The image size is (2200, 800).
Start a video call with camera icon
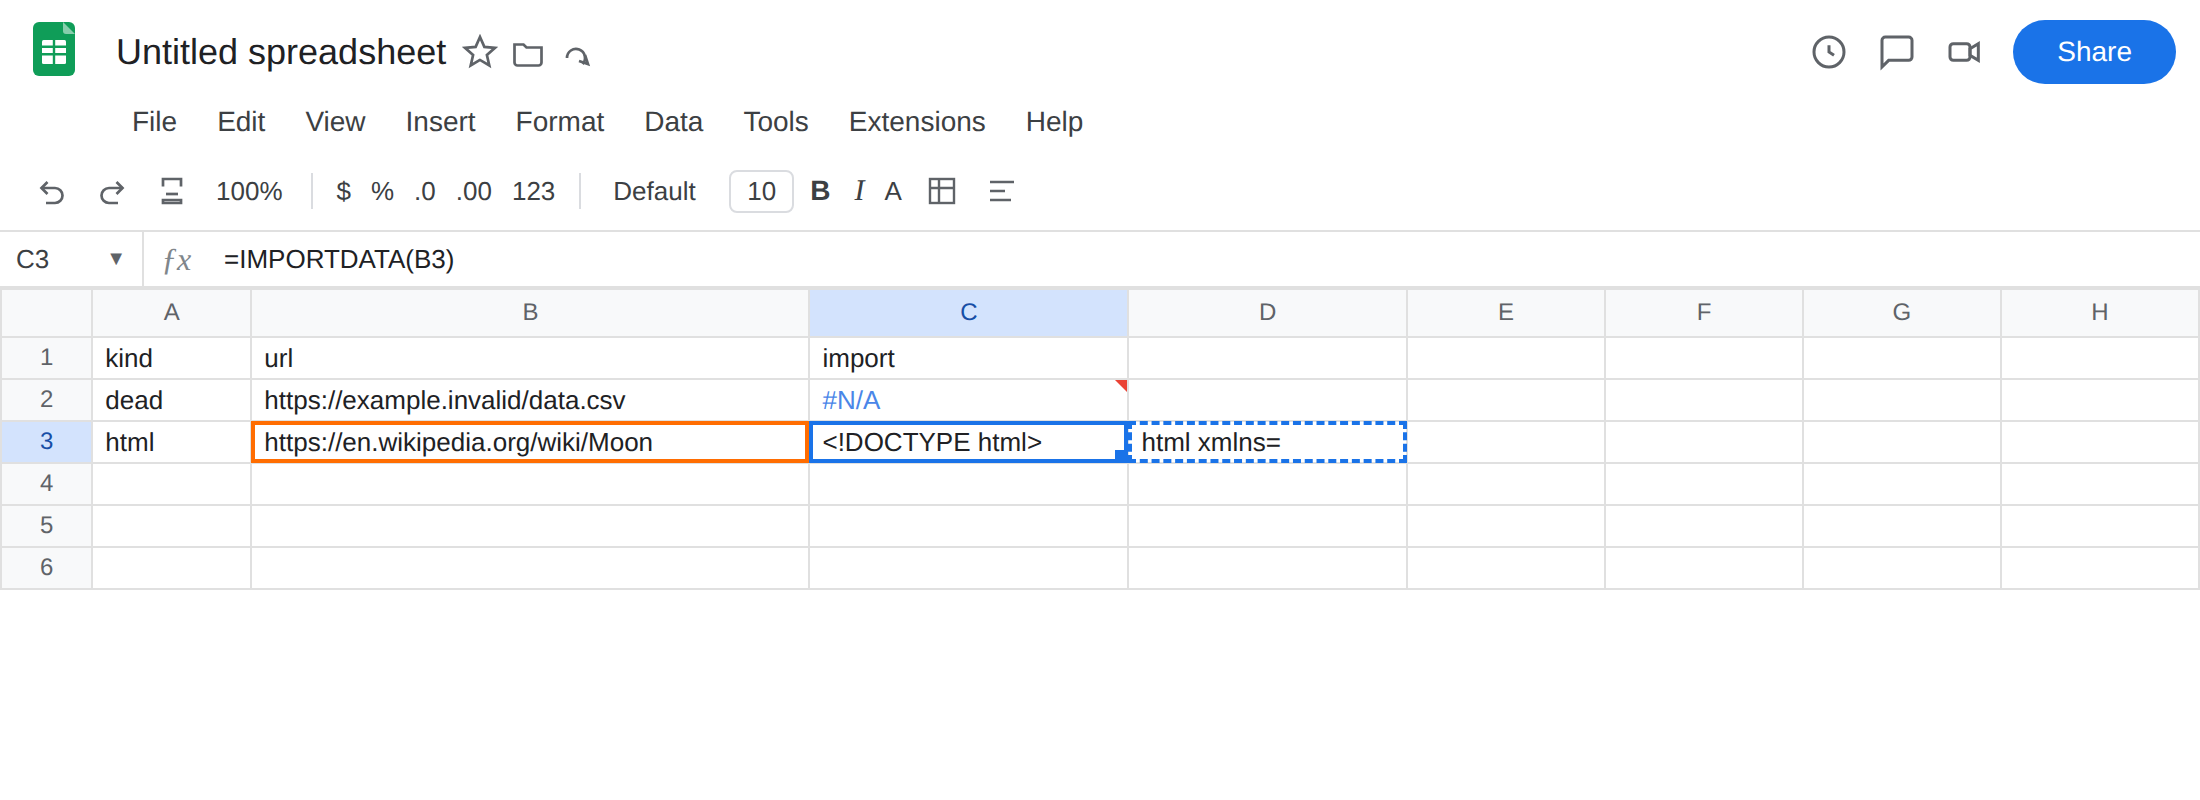[x=1964, y=52]
